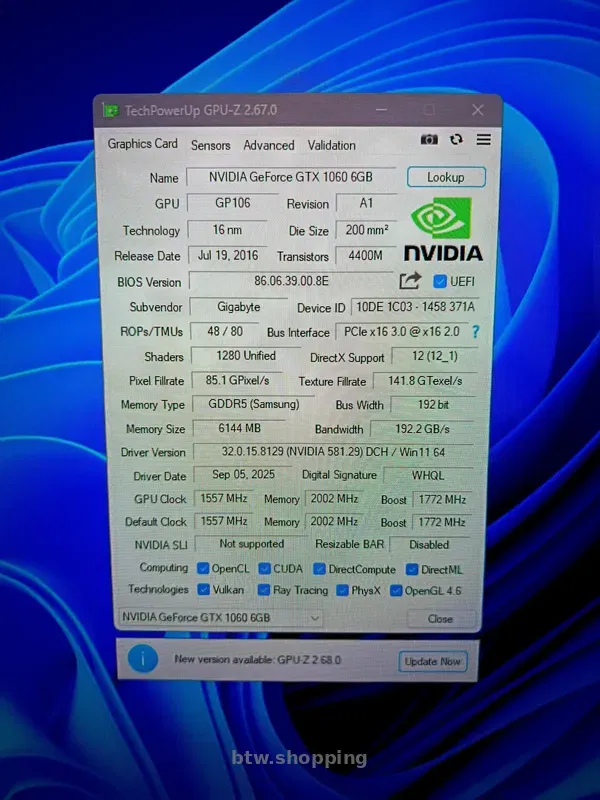
Task: Switch to the Sensors tab
Action: click(210, 145)
